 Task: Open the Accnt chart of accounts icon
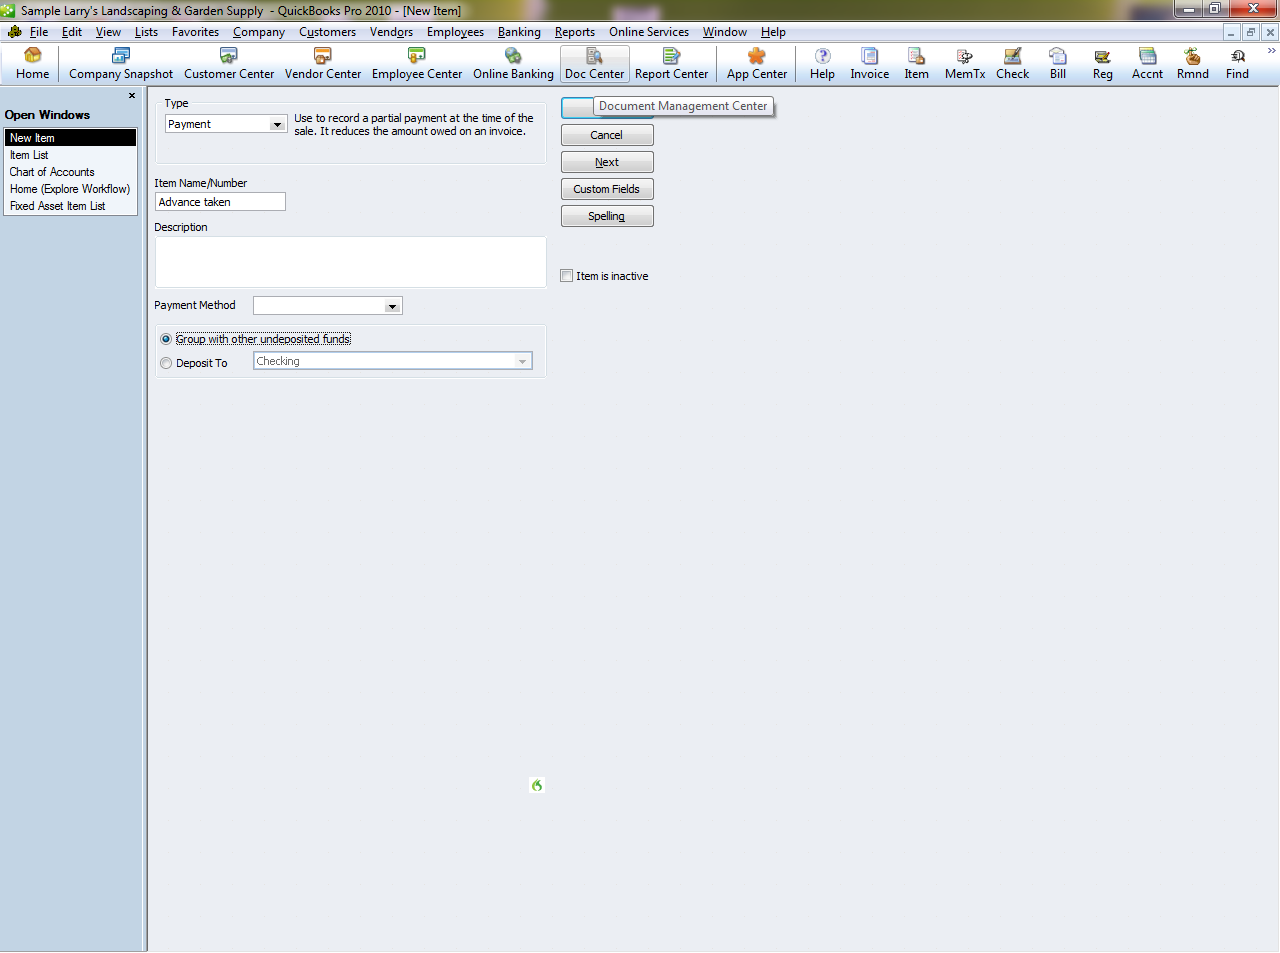tap(1147, 64)
